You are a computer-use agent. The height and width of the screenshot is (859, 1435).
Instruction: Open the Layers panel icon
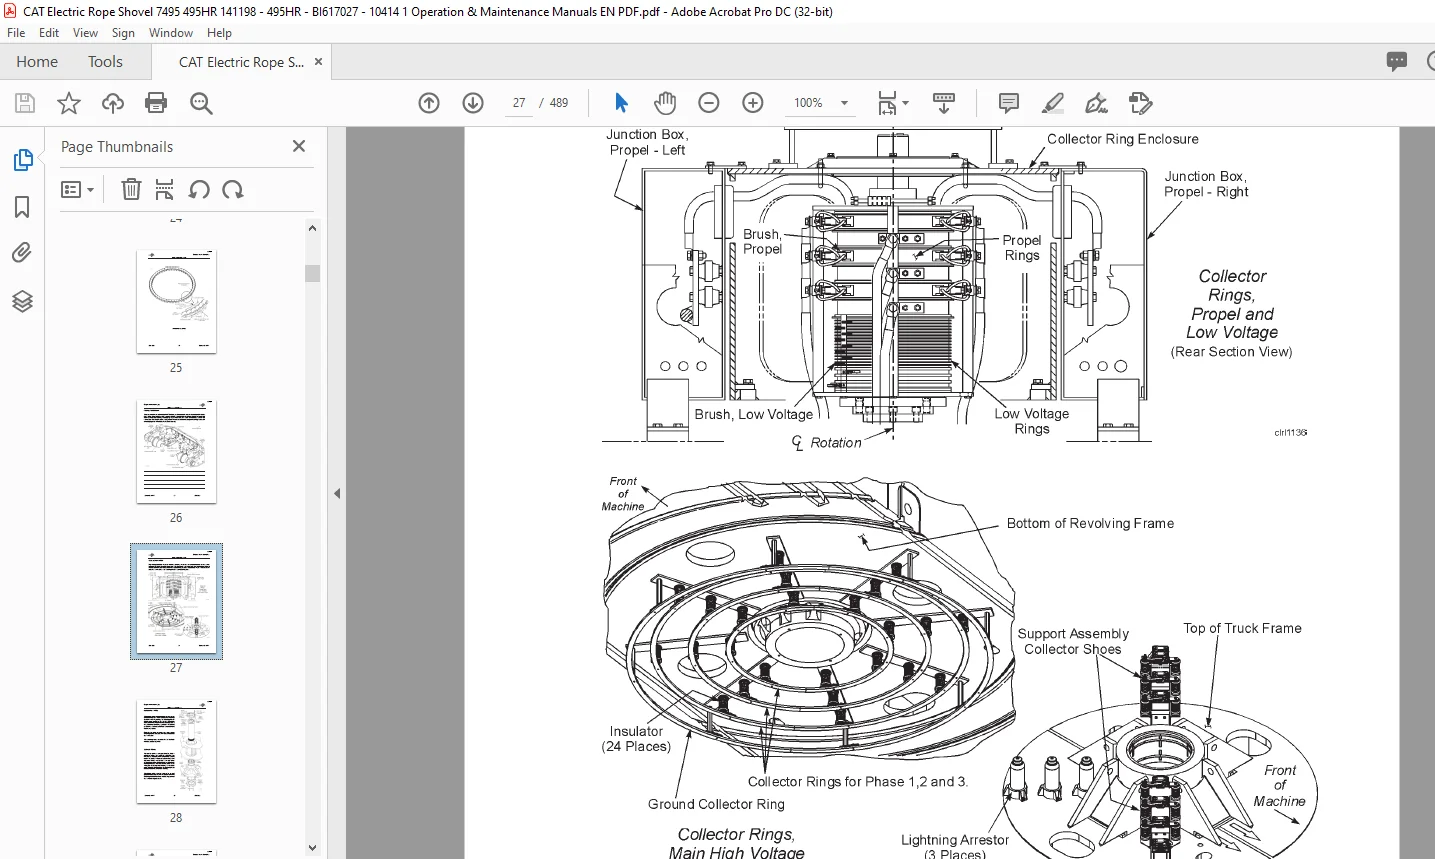pos(22,301)
